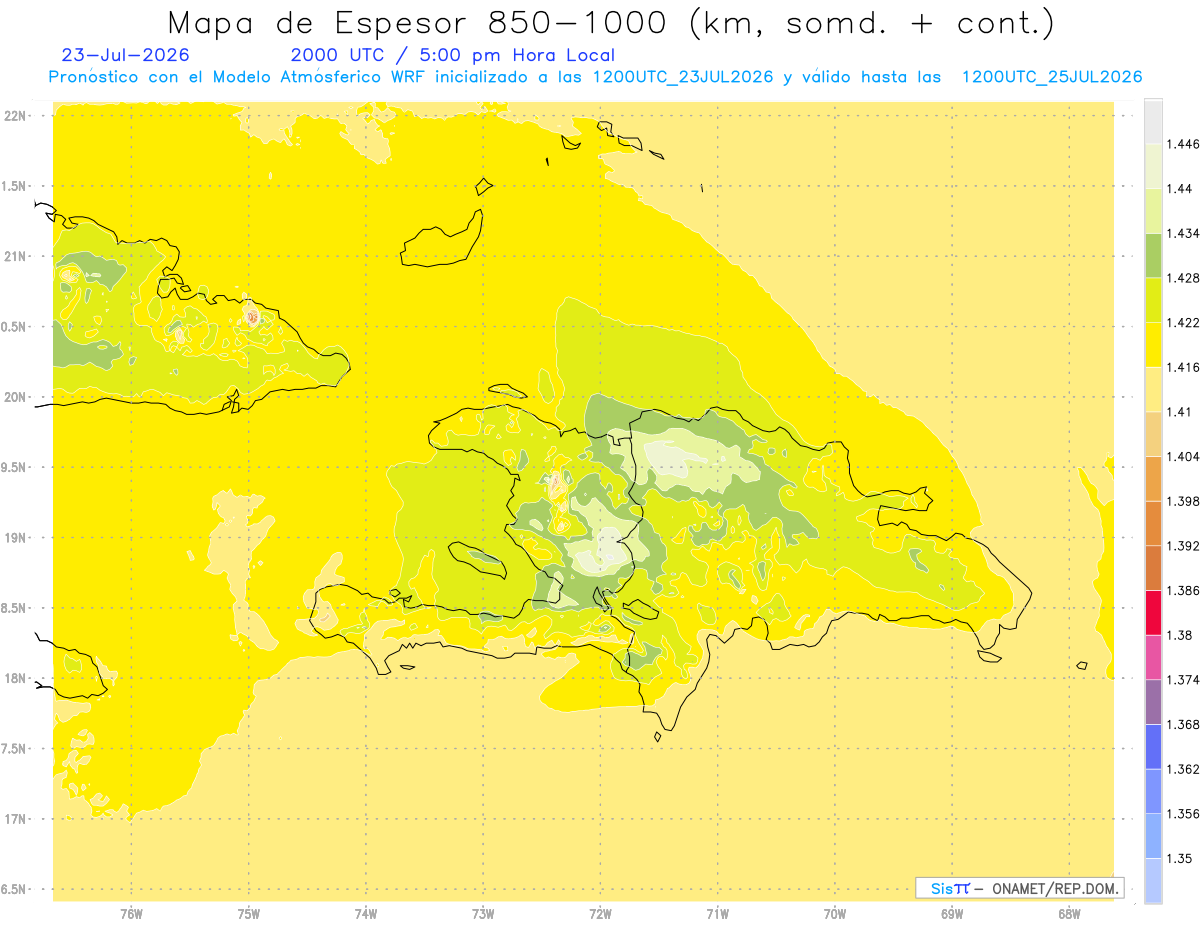
Task: Click longitude axis label "73W"
Action: (483, 913)
